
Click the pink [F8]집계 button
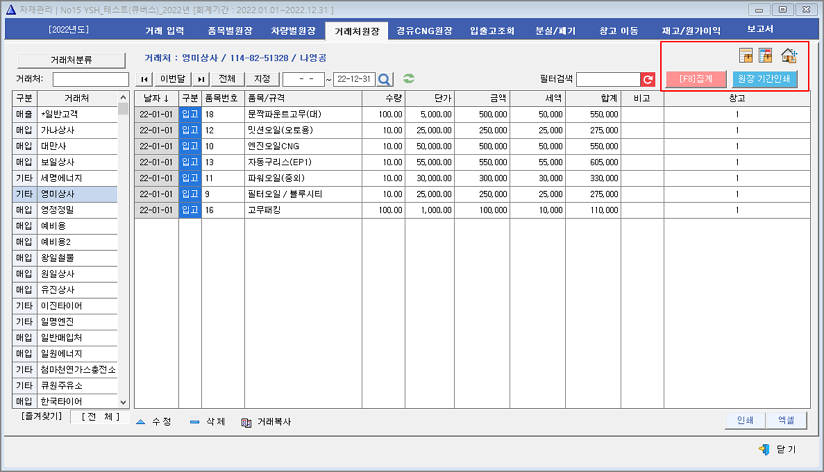click(696, 79)
